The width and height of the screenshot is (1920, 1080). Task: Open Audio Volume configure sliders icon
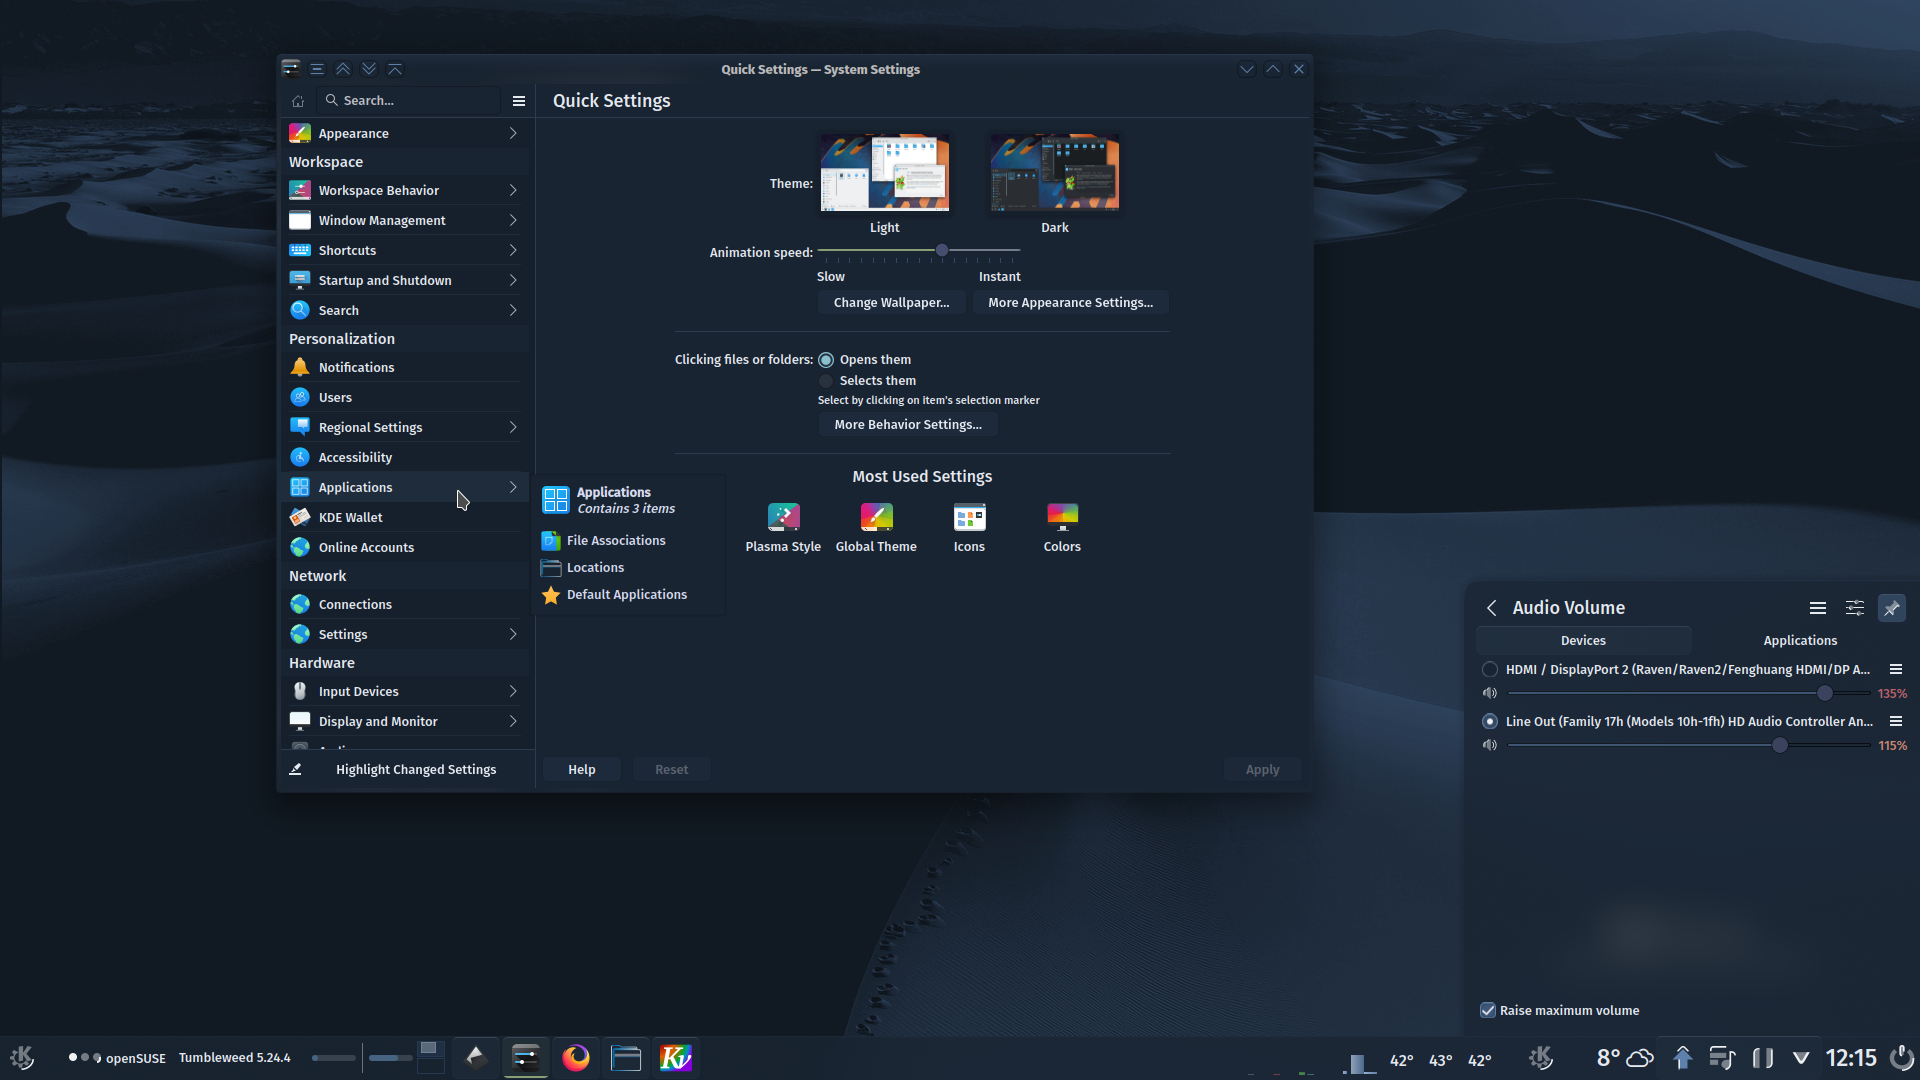1855,608
